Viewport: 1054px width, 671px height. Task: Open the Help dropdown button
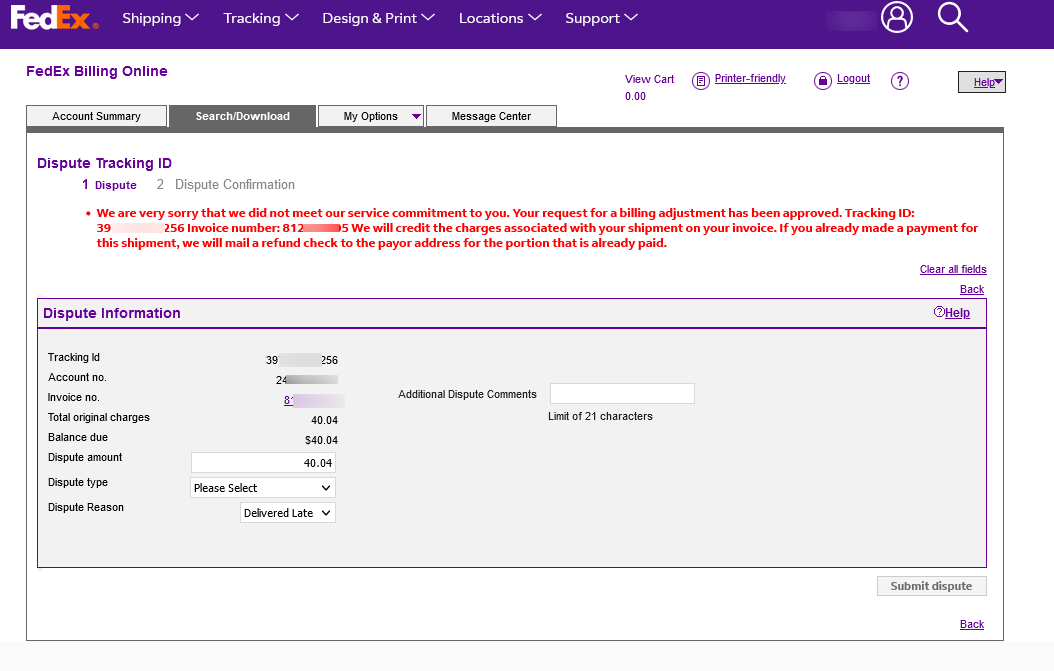[x=981, y=82]
